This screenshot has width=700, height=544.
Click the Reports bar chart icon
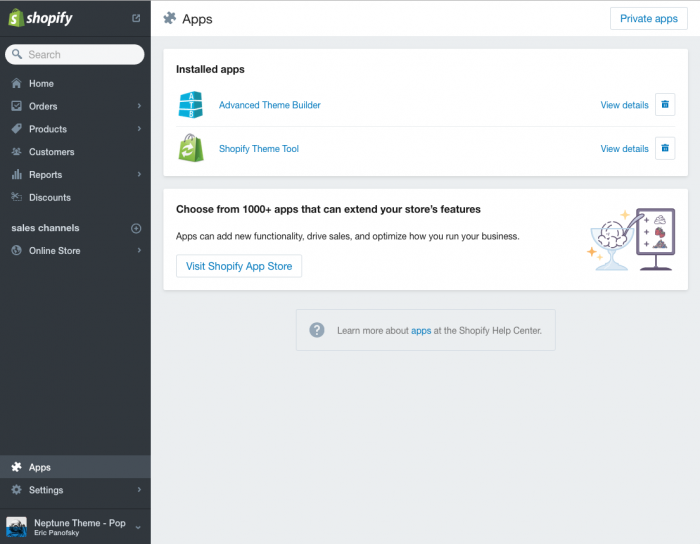(x=17, y=174)
